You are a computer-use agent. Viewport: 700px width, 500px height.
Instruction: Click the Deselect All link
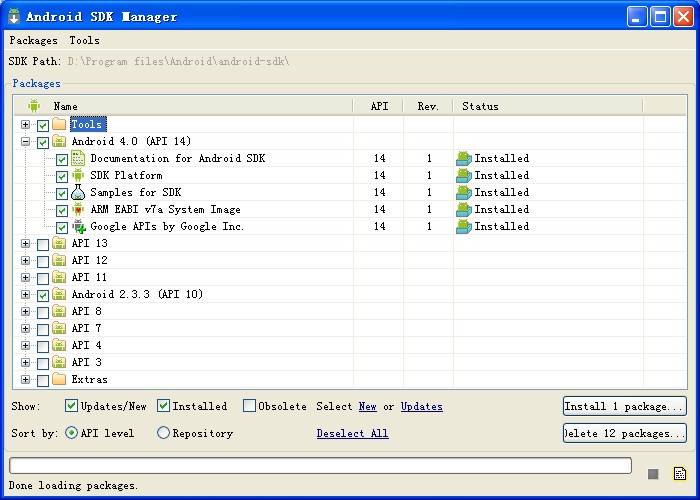(x=352, y=433)
